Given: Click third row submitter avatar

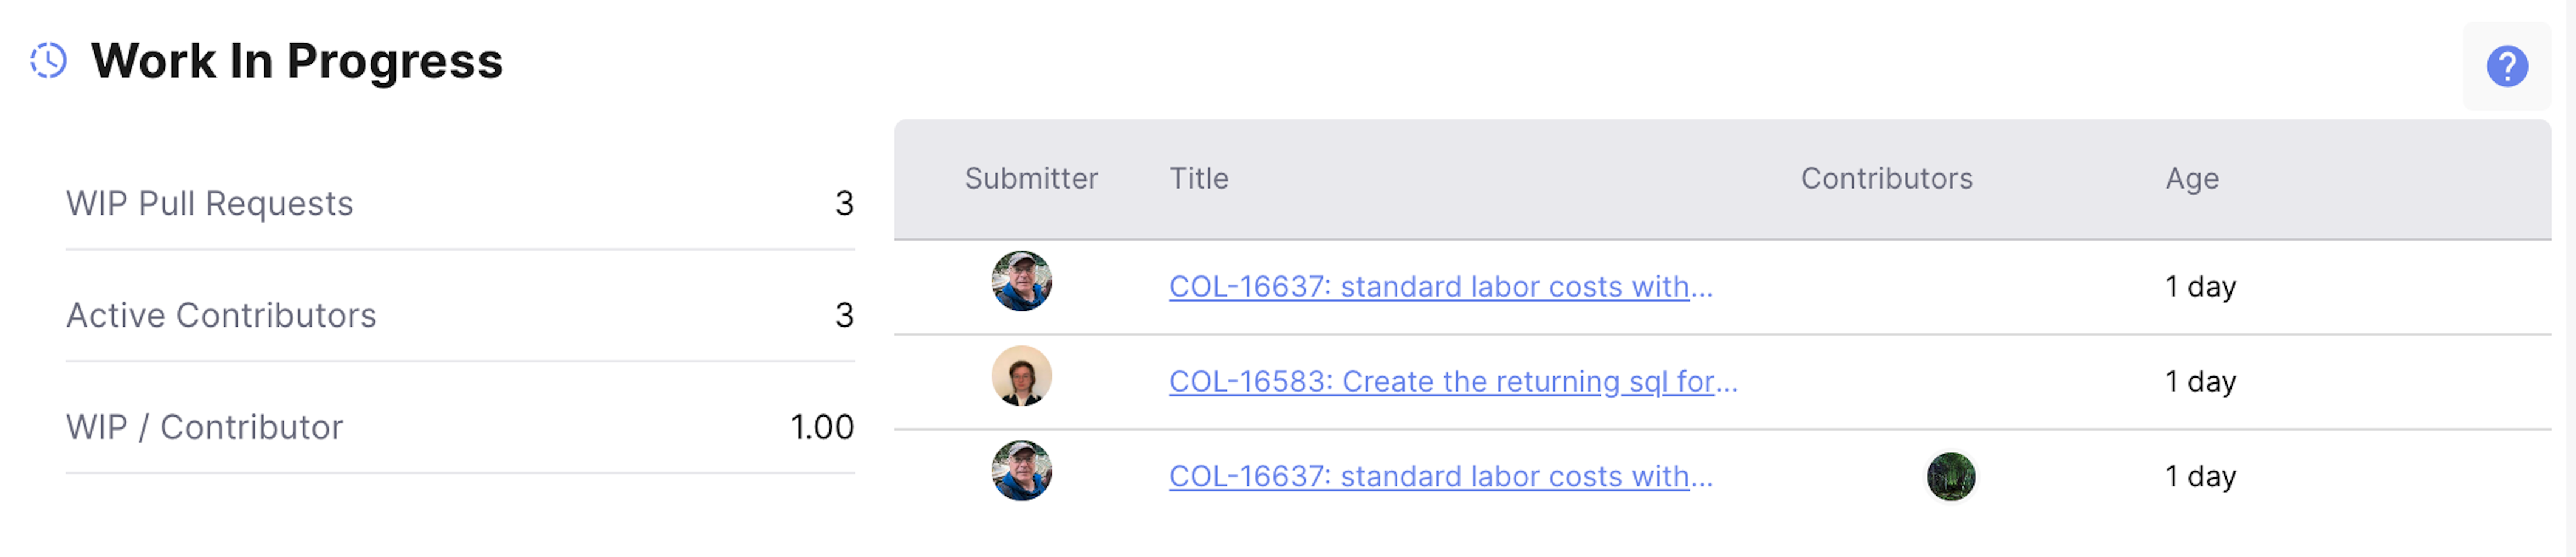Looking at the screenshot, I should click(x=1021, y=471).
